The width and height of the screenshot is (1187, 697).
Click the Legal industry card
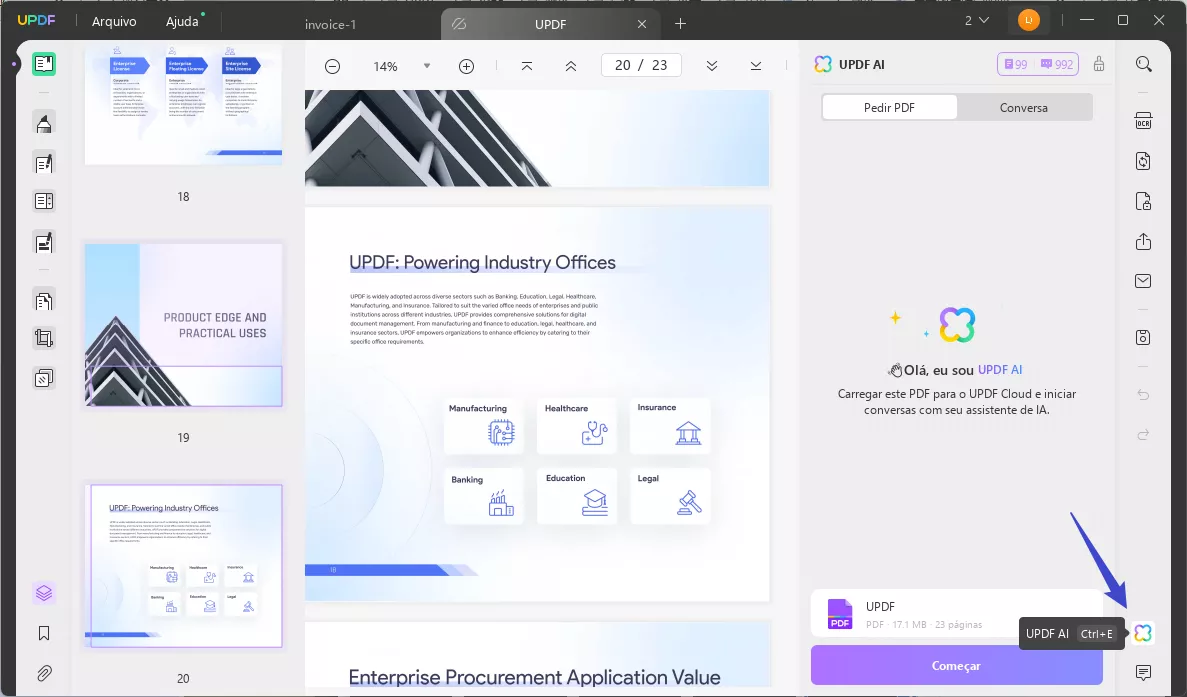tap(670, 496)
